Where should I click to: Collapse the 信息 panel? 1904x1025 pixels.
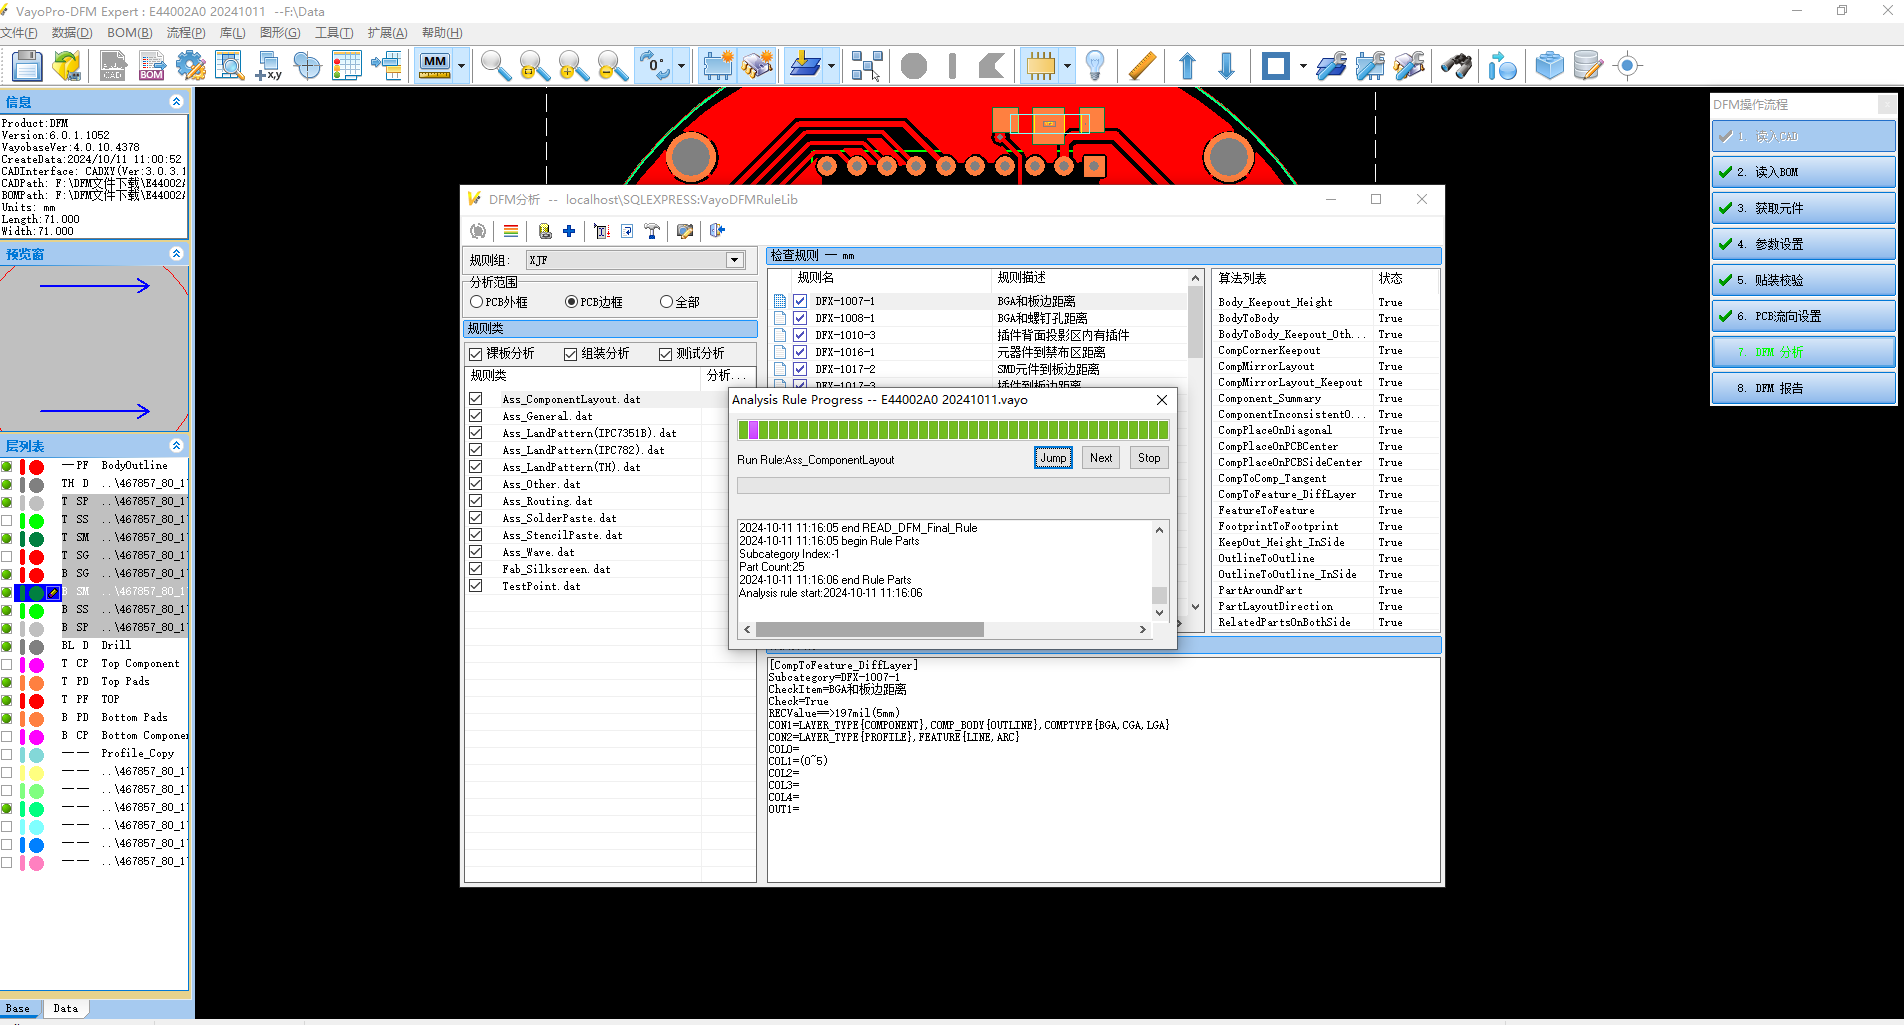(176, 102)
